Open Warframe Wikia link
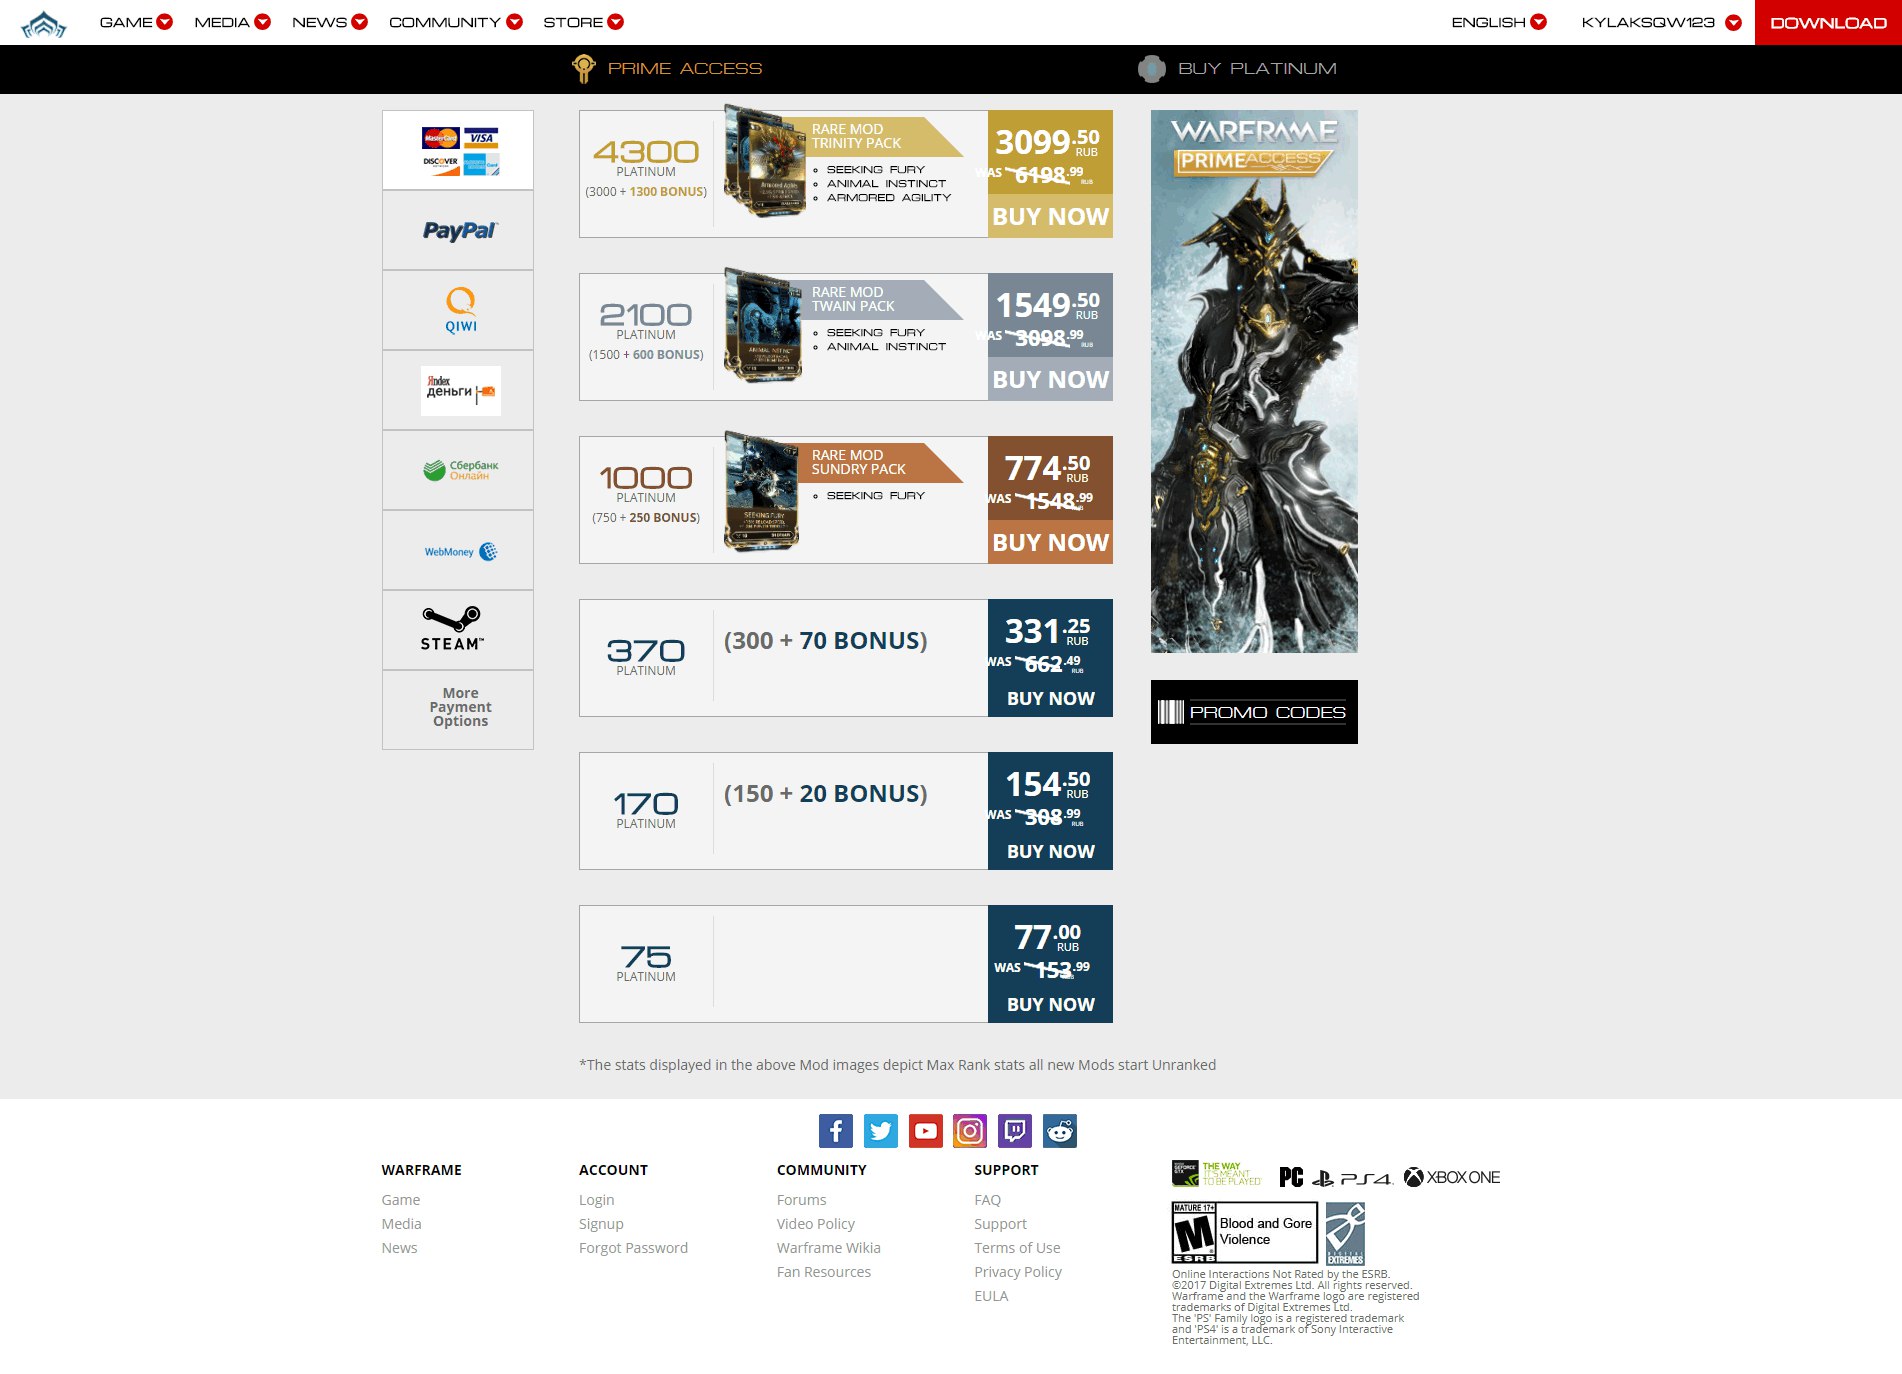The width and height of the screenshot is (1902, 1374). point(829,1248)
